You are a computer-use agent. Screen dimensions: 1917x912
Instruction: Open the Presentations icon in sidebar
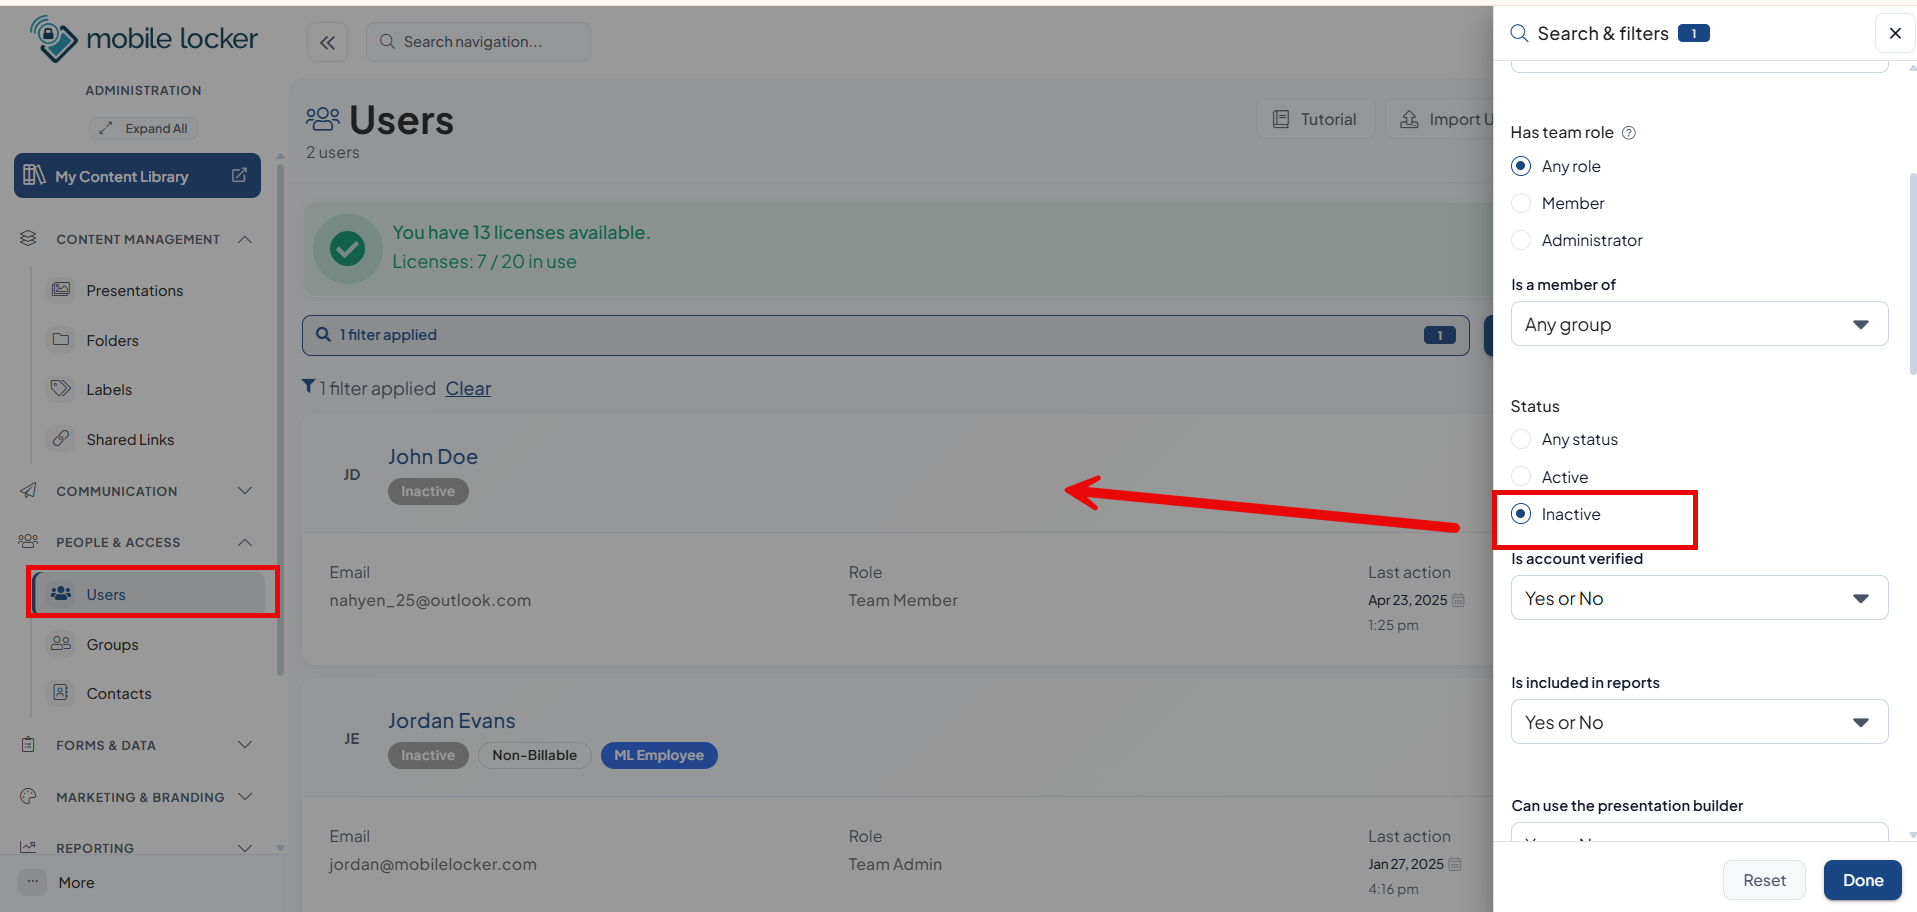point(61,289)
